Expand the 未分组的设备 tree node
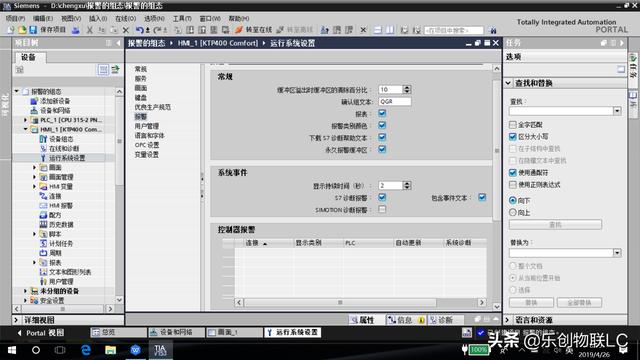The height and width of the screenshot is (360, 640). pyautogui.click(x=25, y=291)
